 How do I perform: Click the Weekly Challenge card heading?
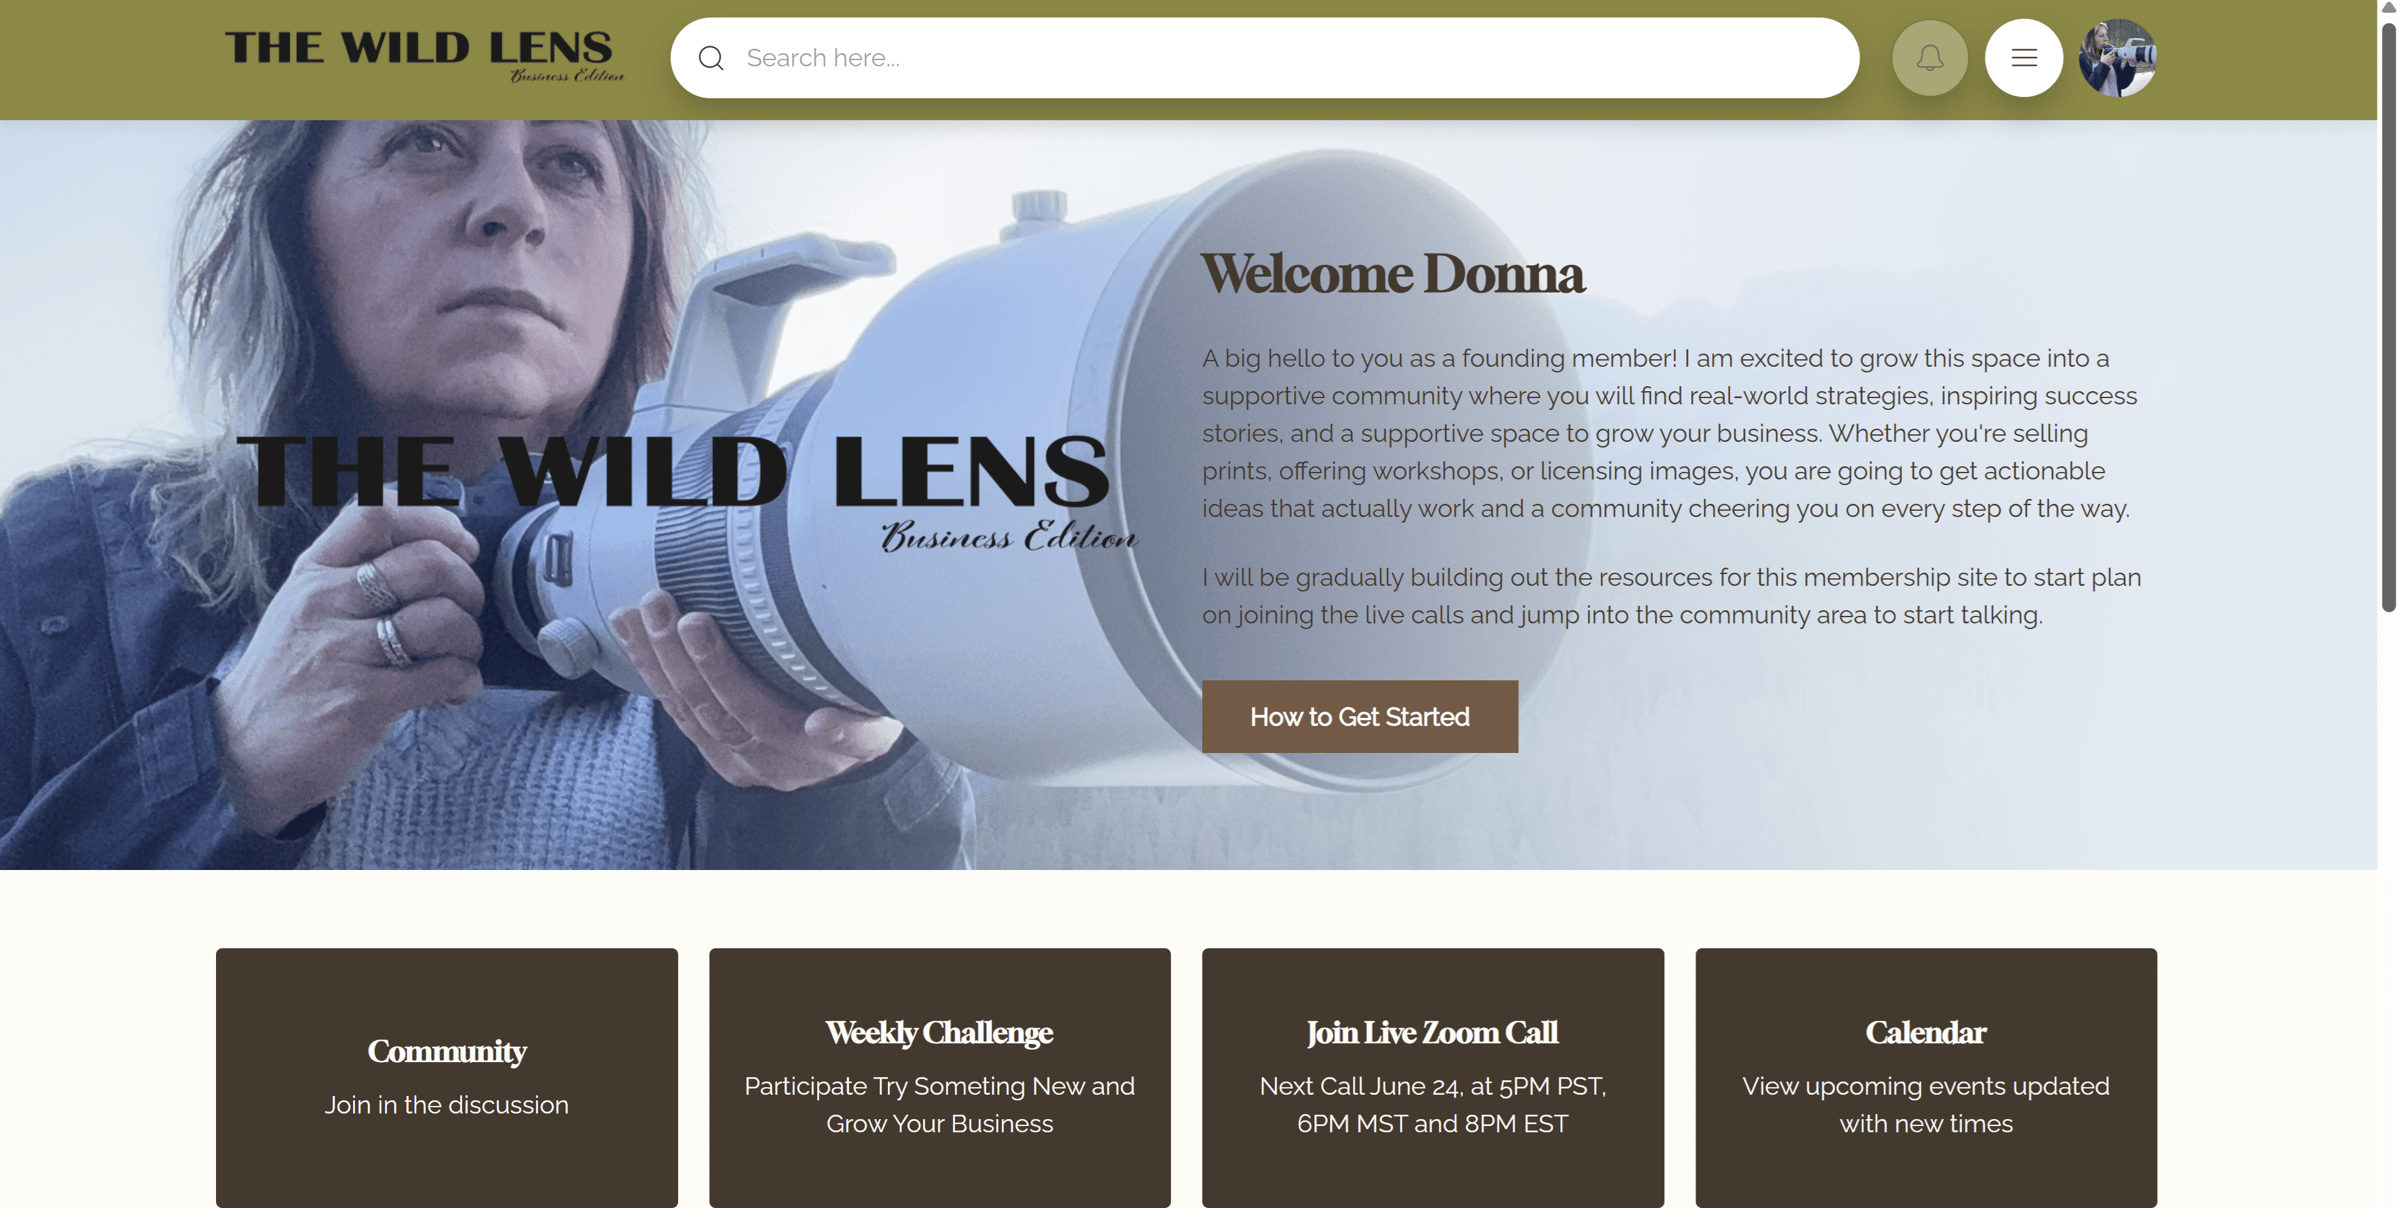(939, 1032)
